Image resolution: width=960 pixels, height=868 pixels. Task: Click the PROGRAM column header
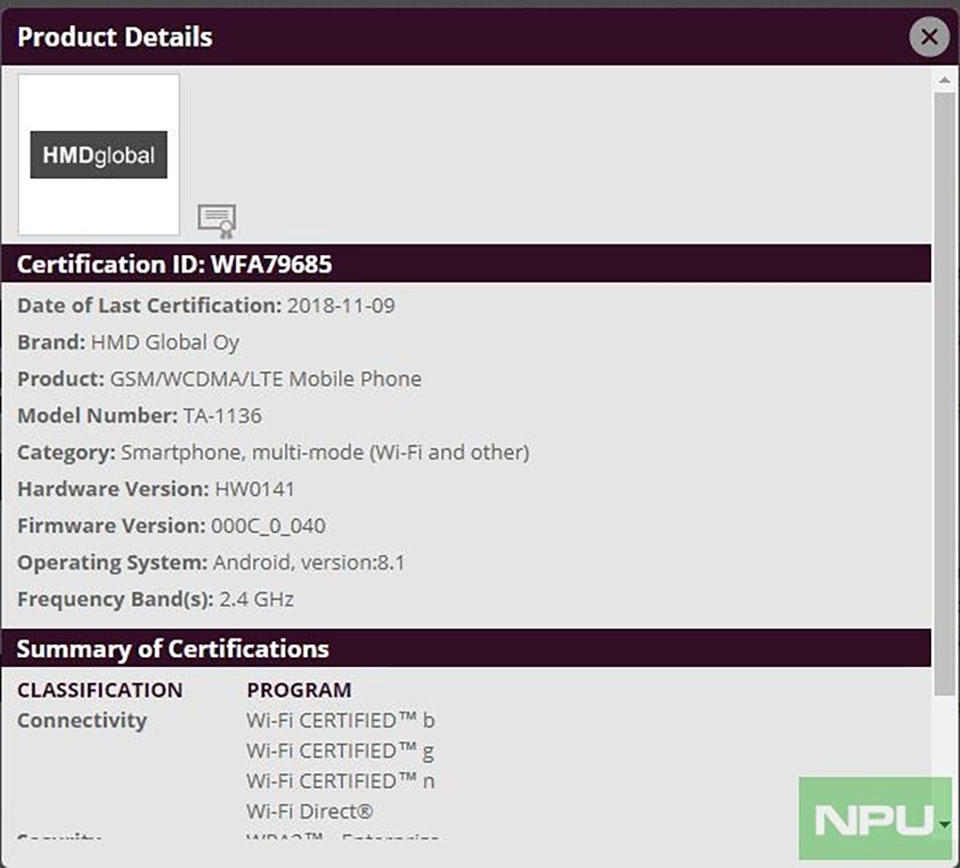[x=299, y=690]
